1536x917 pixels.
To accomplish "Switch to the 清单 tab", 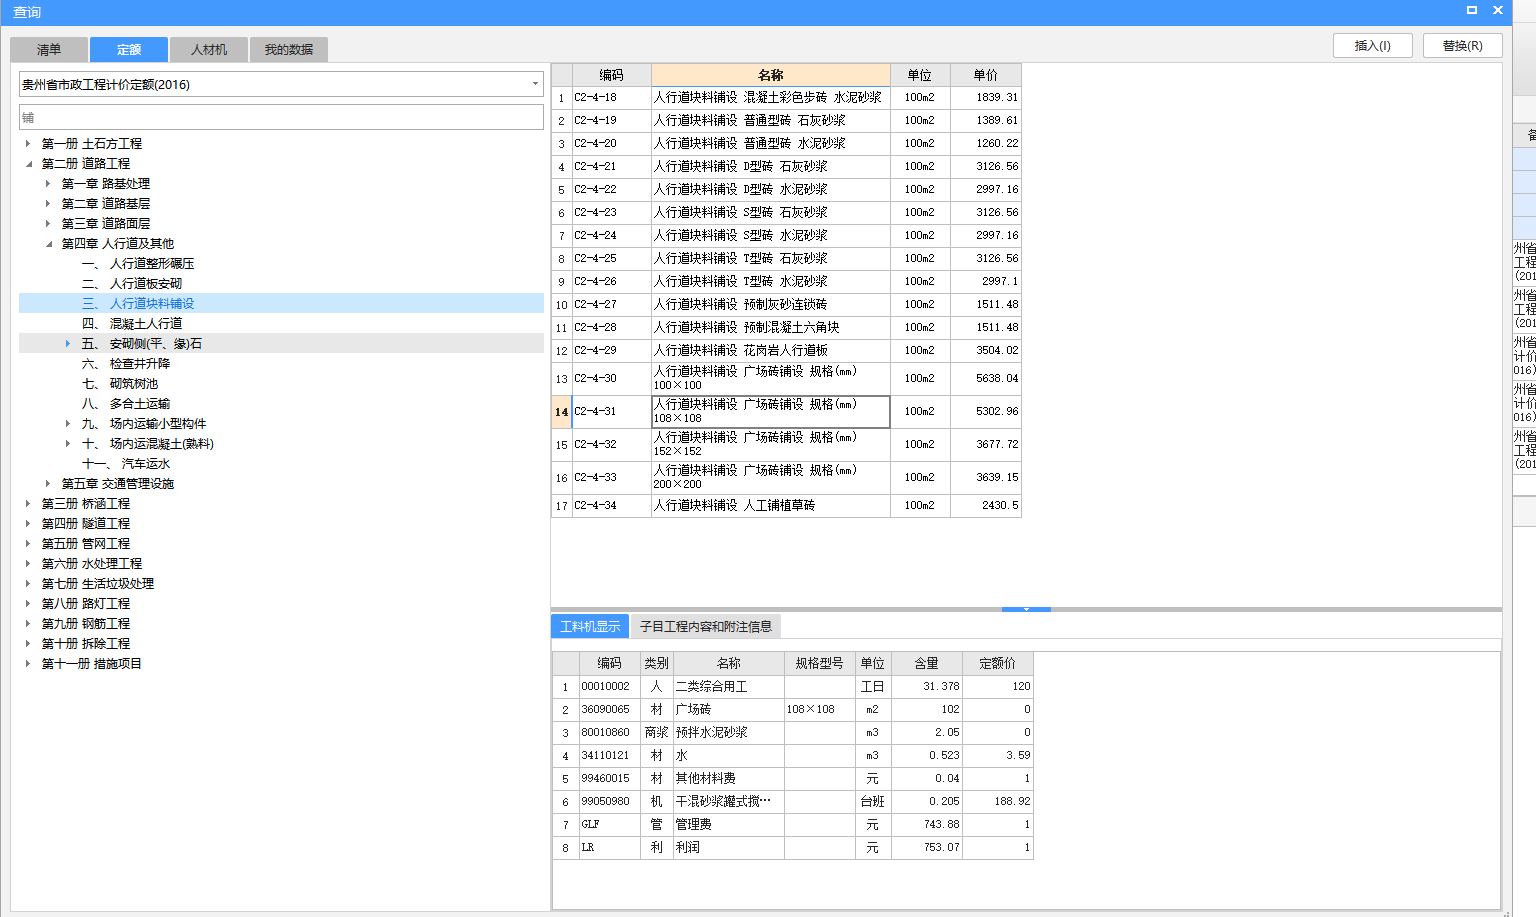I will click(49, 49).
